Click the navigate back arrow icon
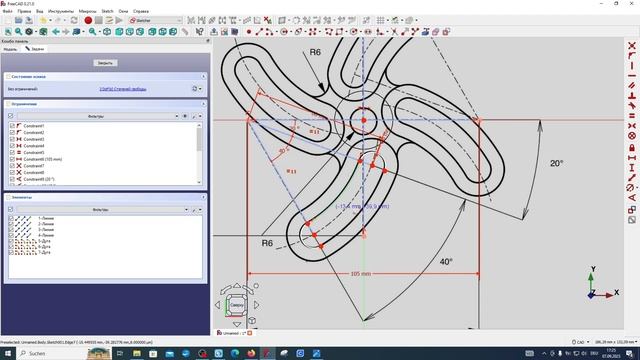This screenshot has height=360, width=640. pyautogui.click(x=56, y=31)
